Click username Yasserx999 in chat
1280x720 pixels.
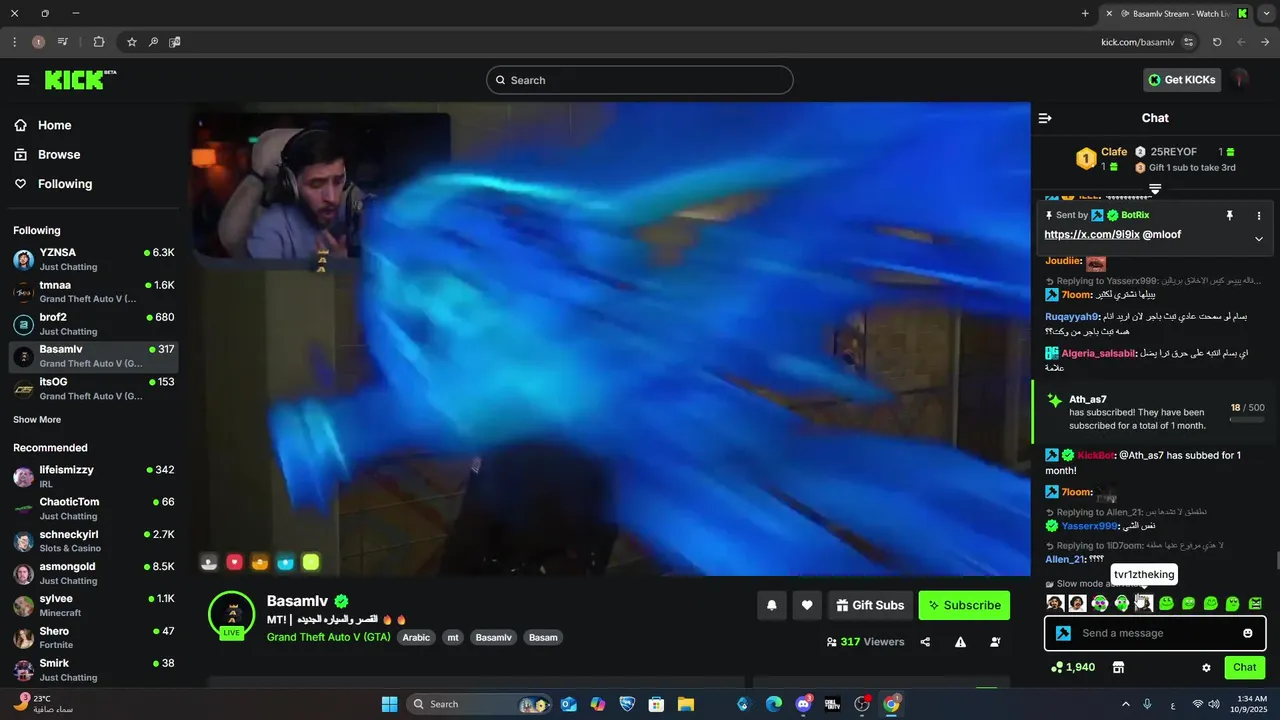pyautogui.click(x=1089, y=526)
